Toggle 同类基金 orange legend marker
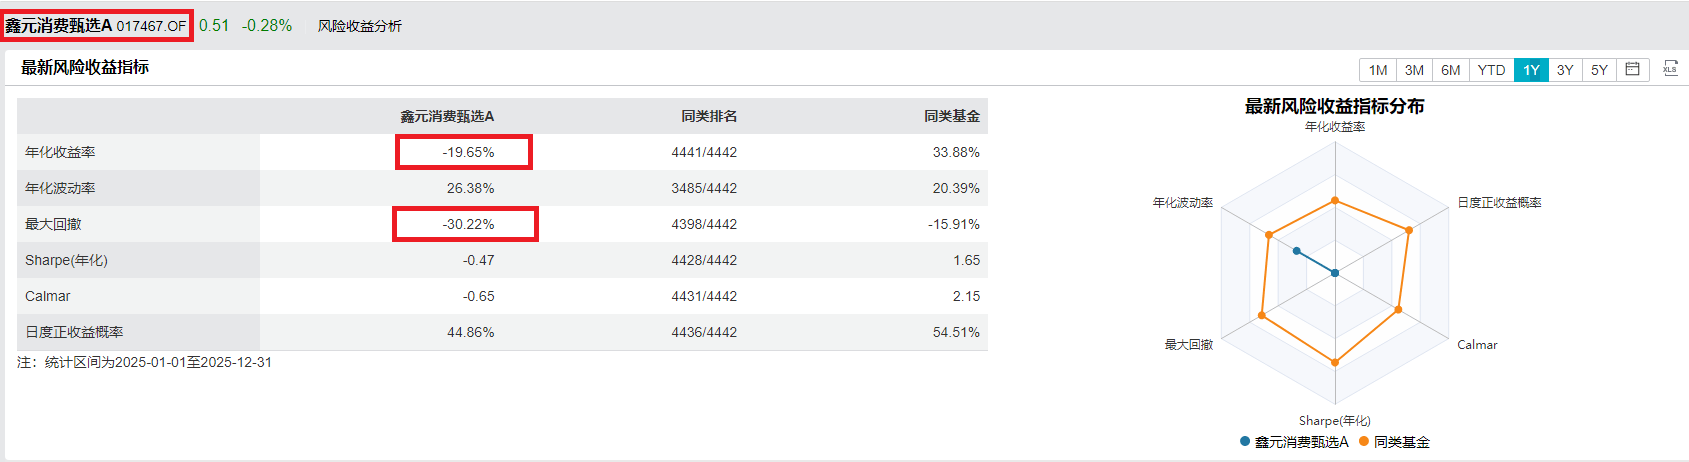 tap(1364, 441)
